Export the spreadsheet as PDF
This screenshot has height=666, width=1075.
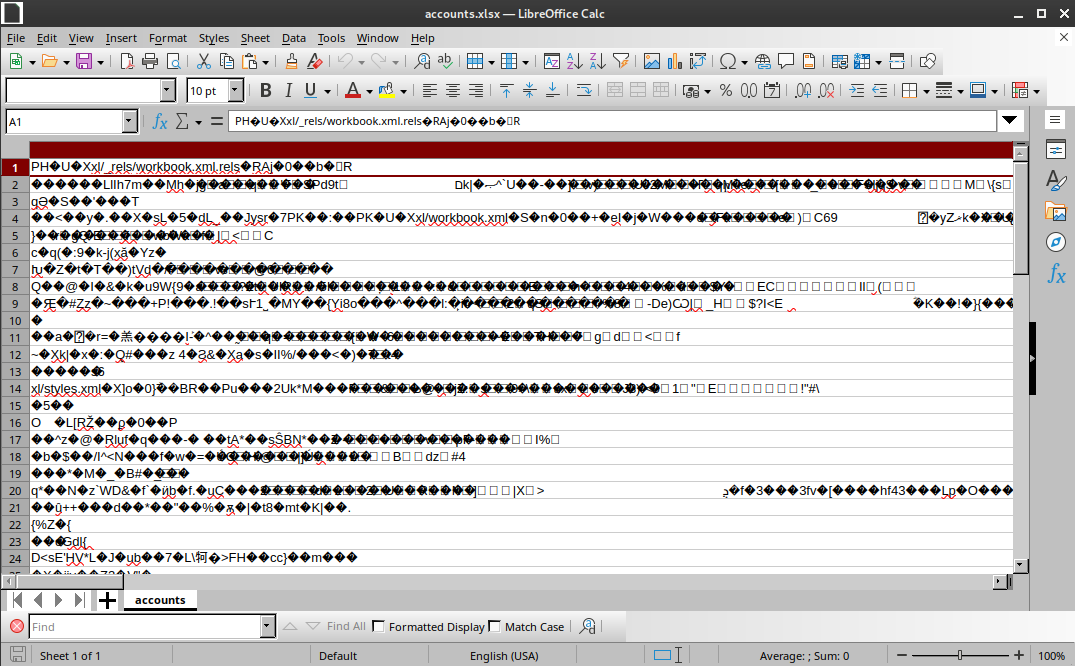pyautogui.click(x=127, y=61)
